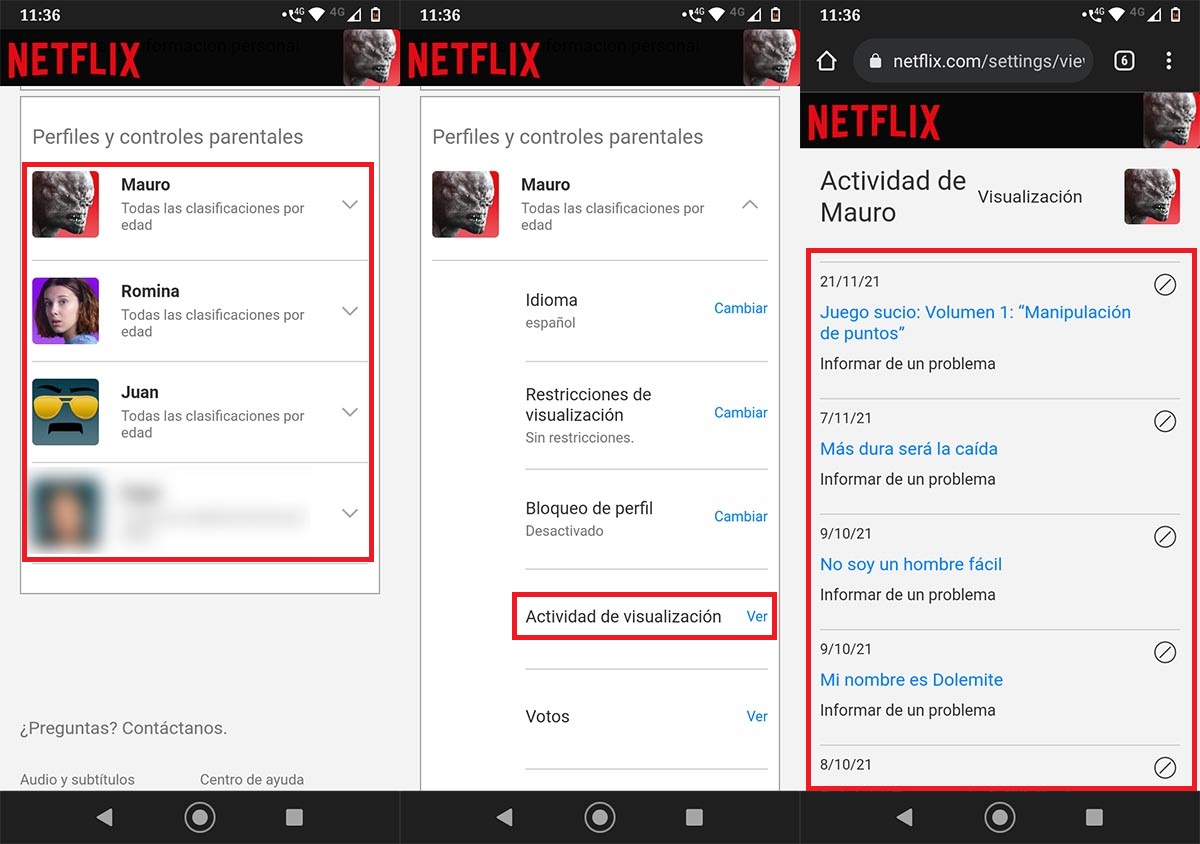Report a problem for No soy un hombre fácil
This screenshot has height=844, width=1200.
[908, 594]
